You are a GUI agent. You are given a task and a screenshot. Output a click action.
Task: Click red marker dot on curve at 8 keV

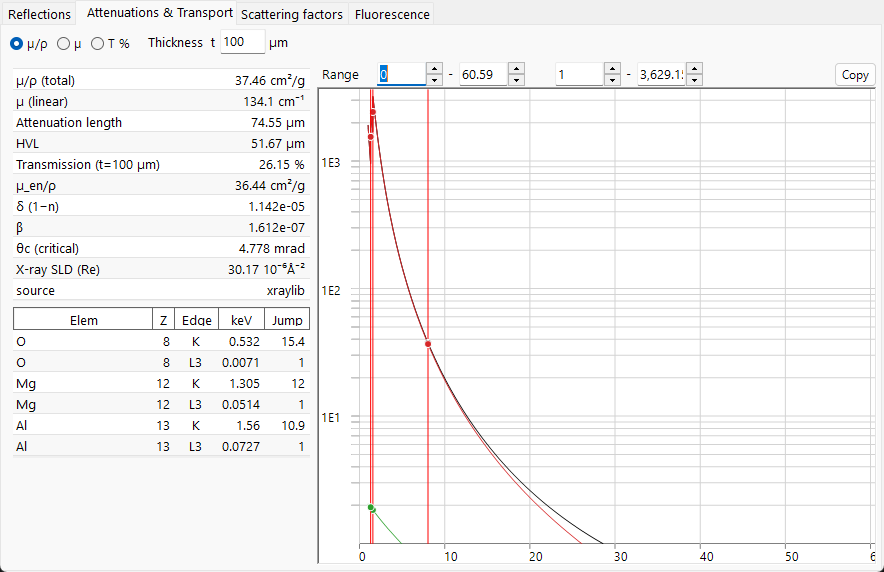tap(428, 344)
